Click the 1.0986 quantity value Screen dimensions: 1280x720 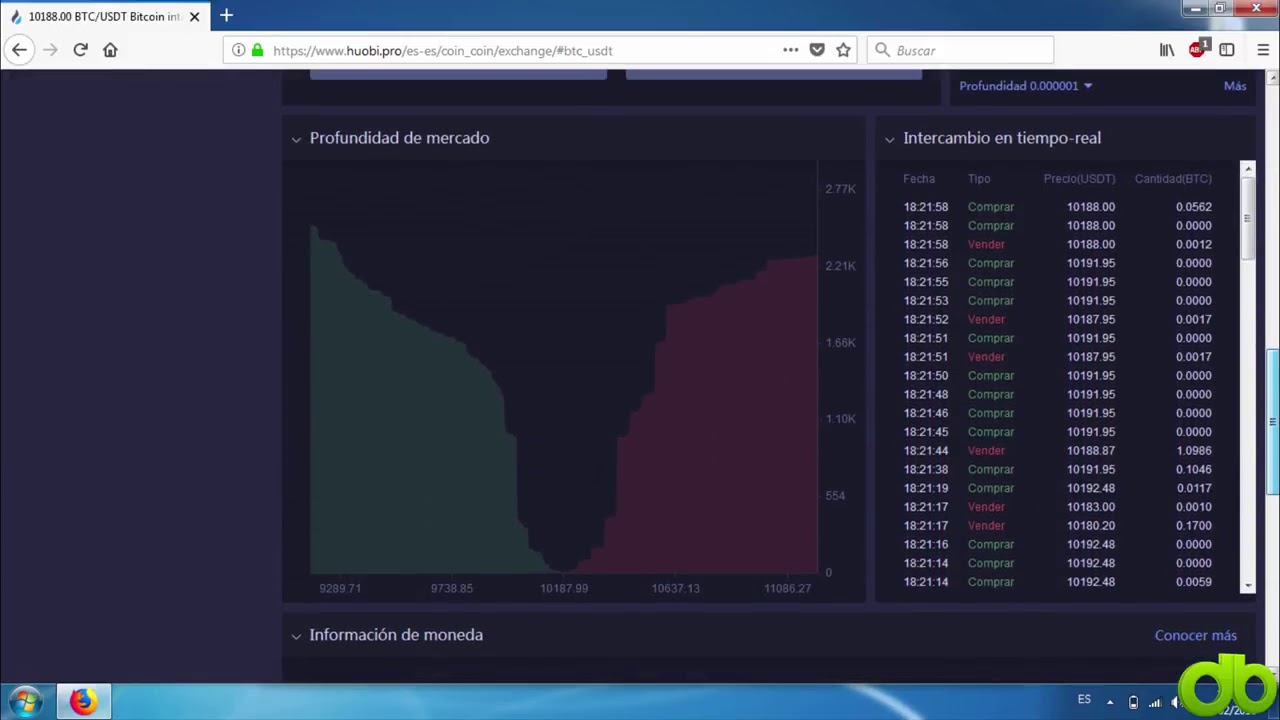coord(1194,451)
